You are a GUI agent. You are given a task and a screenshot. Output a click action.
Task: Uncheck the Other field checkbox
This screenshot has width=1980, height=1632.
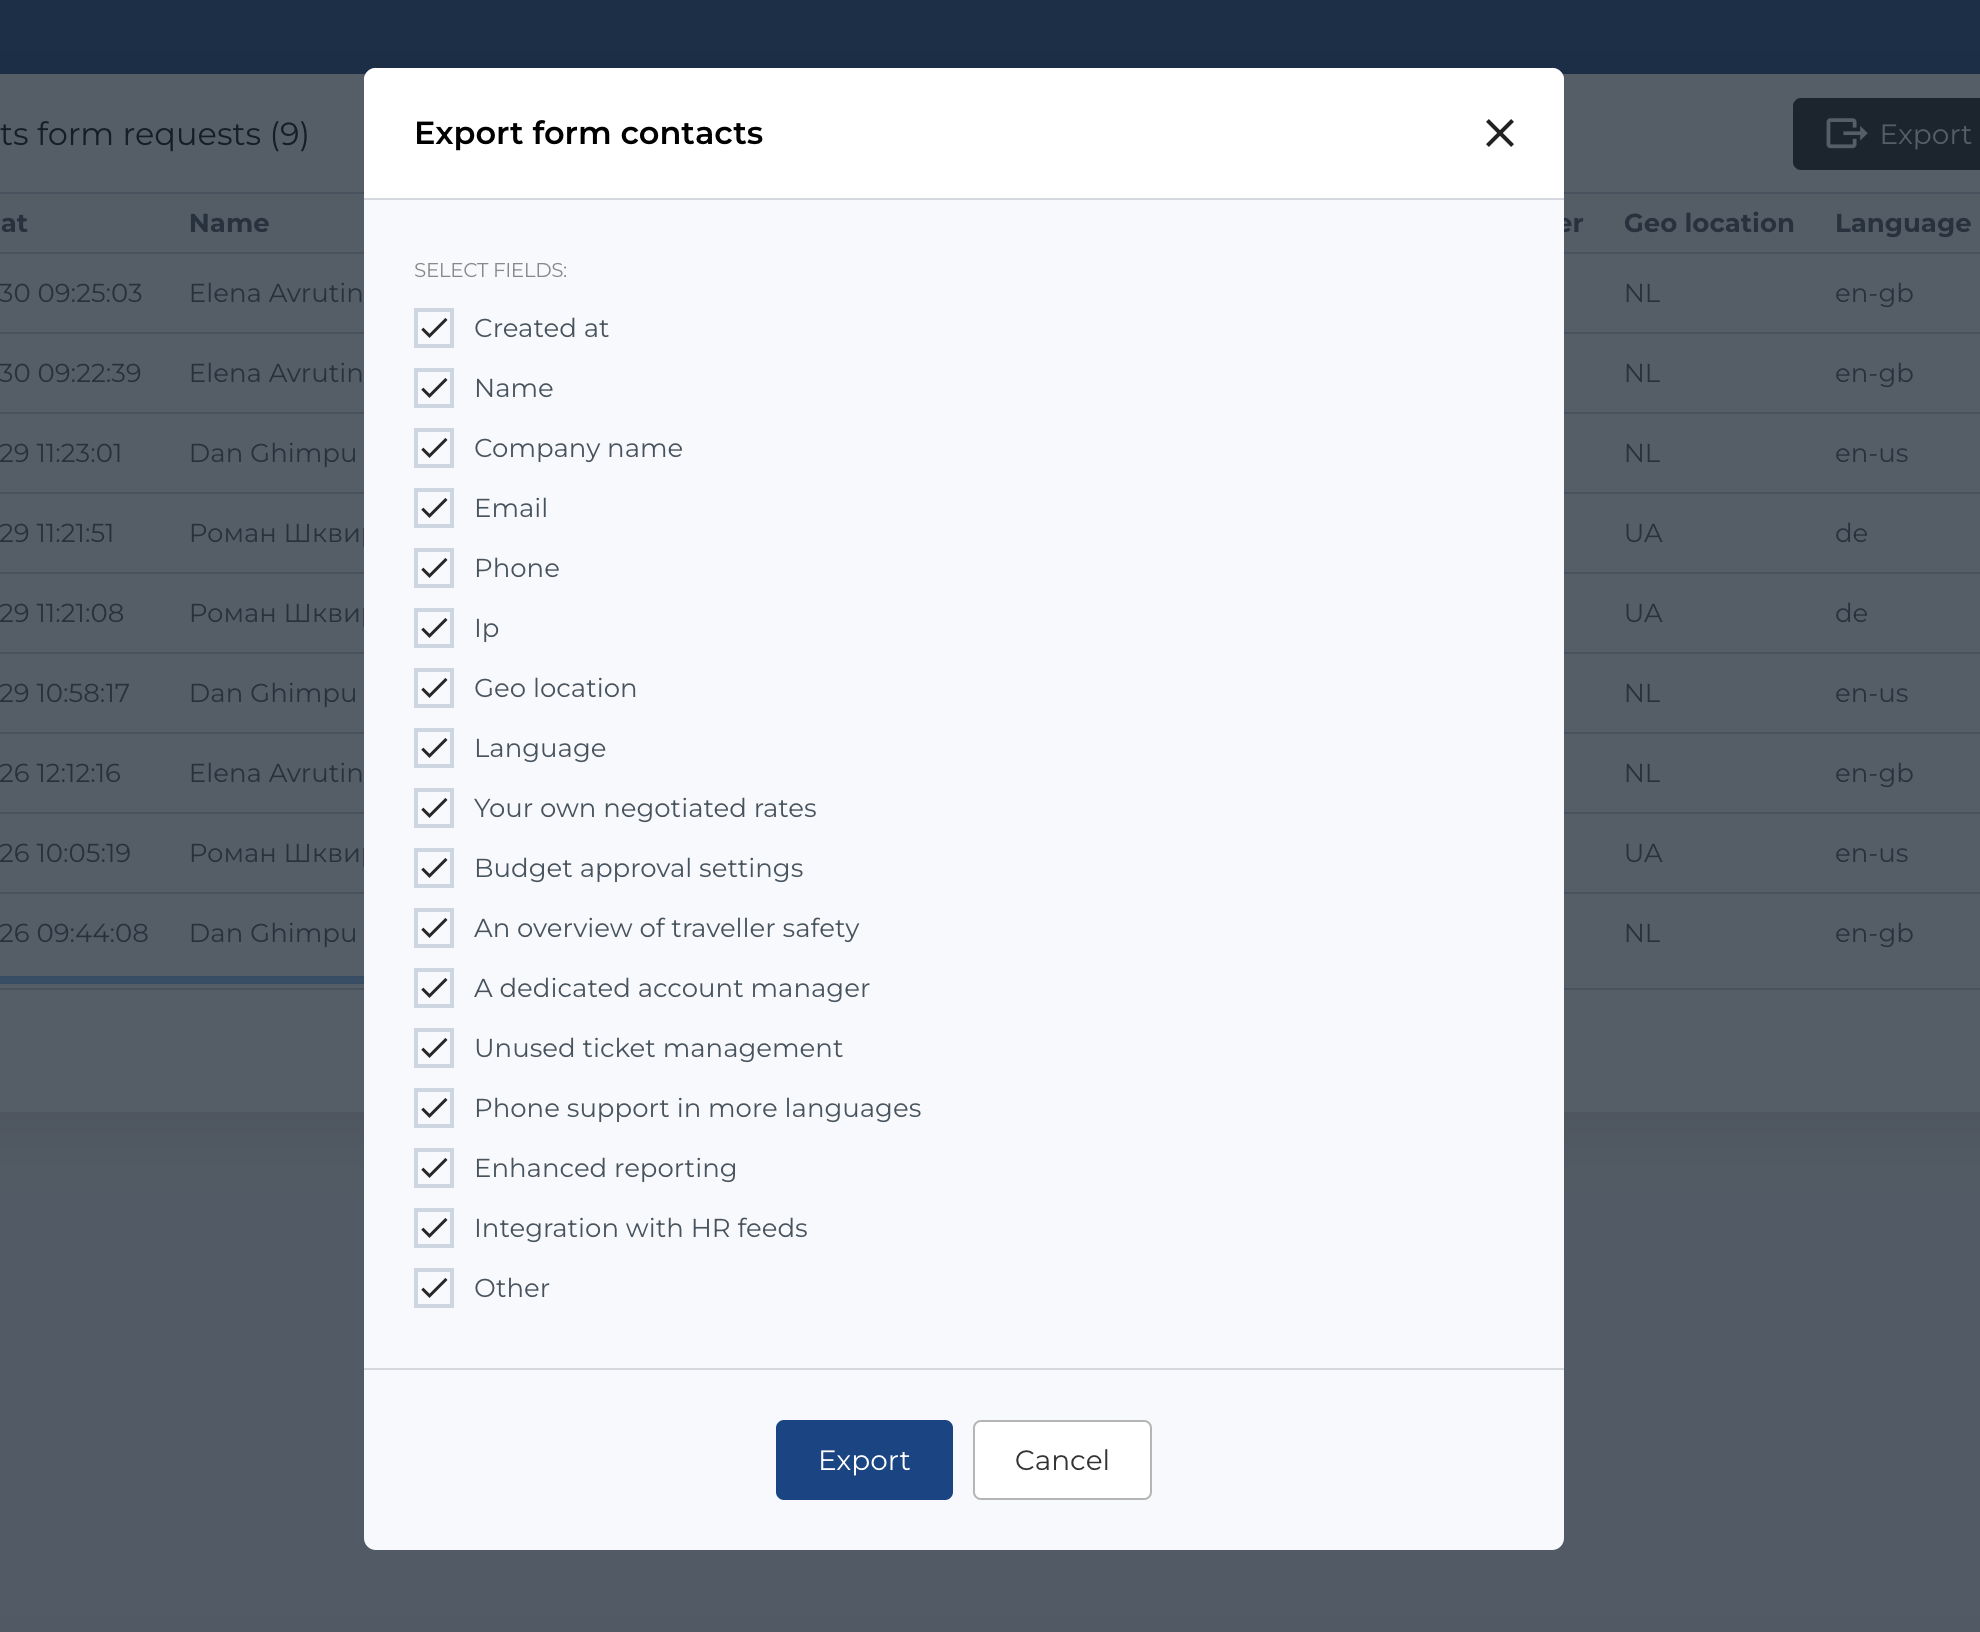point(434,1288)
